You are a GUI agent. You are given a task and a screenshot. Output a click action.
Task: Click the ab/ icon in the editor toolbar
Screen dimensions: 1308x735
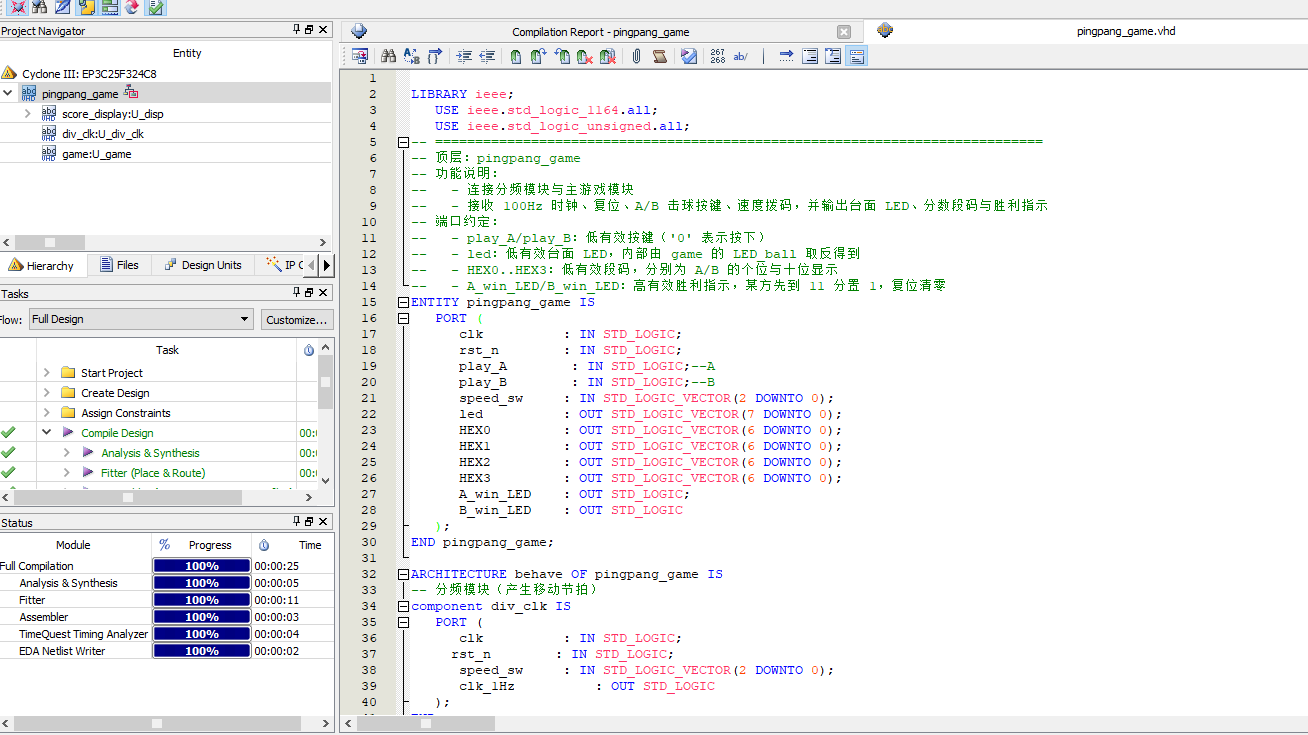coord(741,56)
